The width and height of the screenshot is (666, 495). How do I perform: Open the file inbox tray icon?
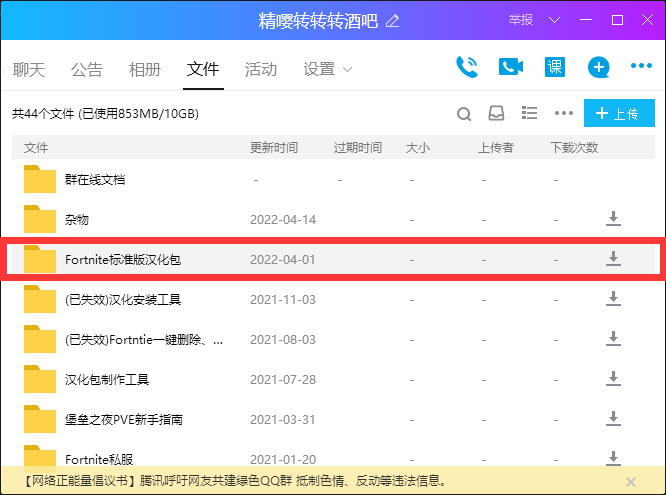(496, 113)
